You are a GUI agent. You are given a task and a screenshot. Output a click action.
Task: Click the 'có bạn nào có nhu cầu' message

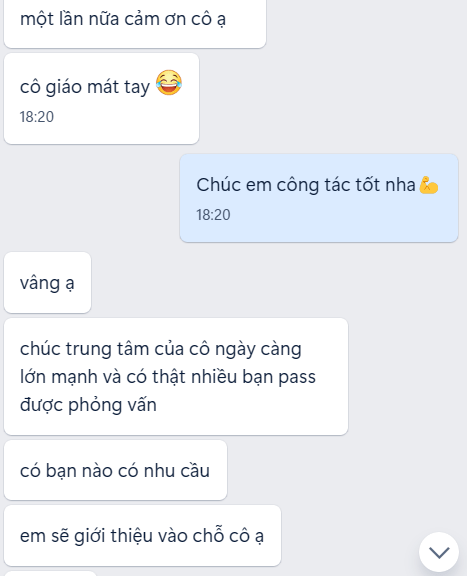(115, 470)
